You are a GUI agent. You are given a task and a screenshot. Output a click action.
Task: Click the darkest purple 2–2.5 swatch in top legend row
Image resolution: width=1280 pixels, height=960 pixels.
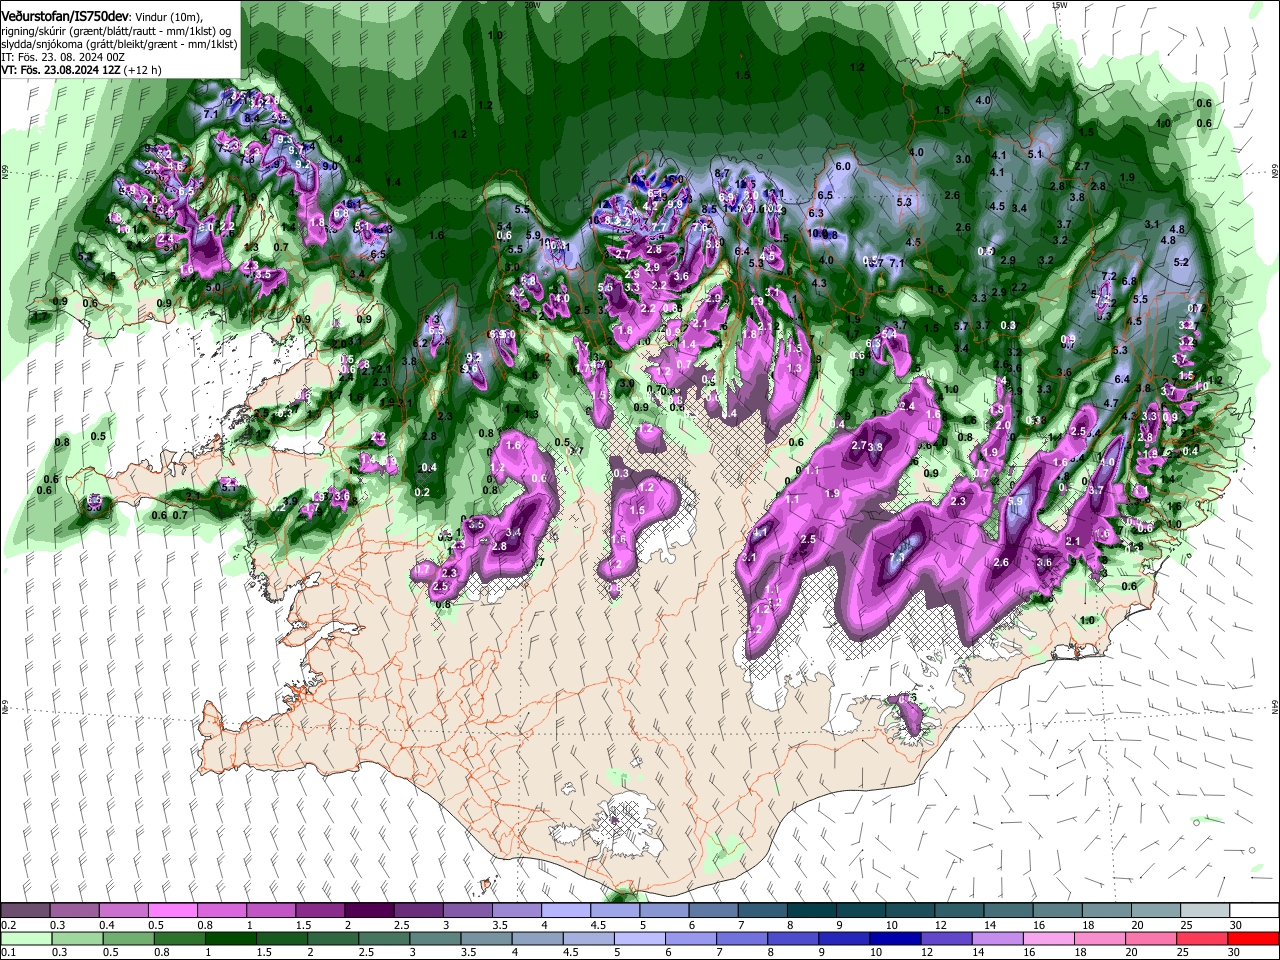tap(369, 911)
